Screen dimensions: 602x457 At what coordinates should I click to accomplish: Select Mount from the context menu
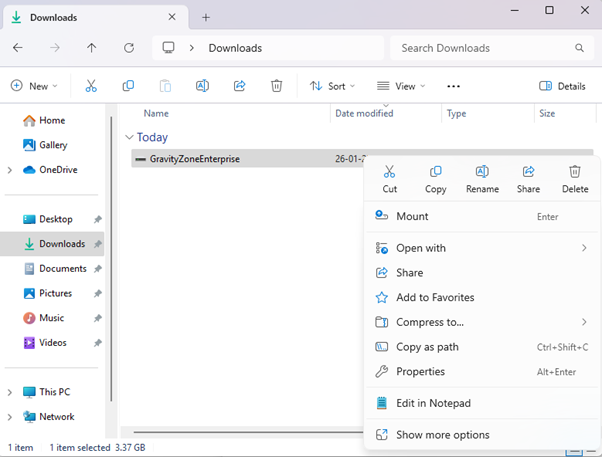tap(412, 216)
